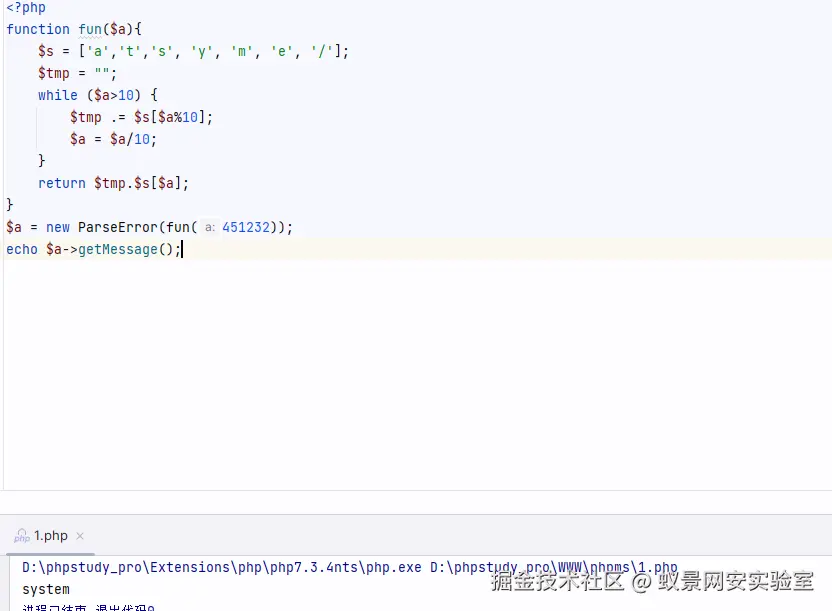The image size is (832, 611).
Task: Click the echo statement on the highlighted line
Action: point(22,249)
